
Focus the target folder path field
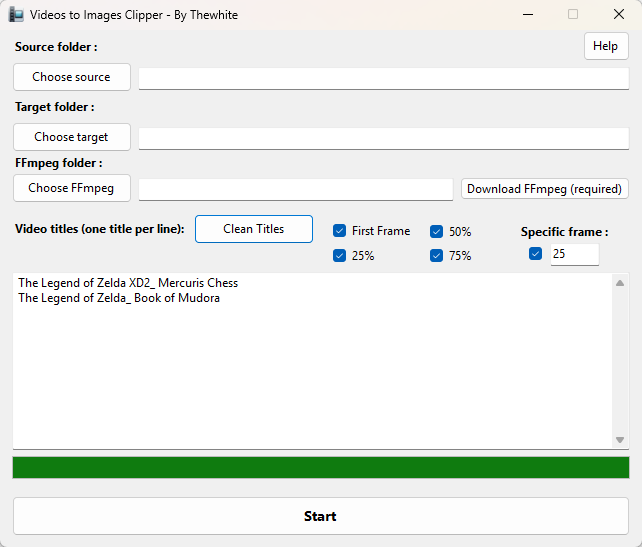click(383, 138)
